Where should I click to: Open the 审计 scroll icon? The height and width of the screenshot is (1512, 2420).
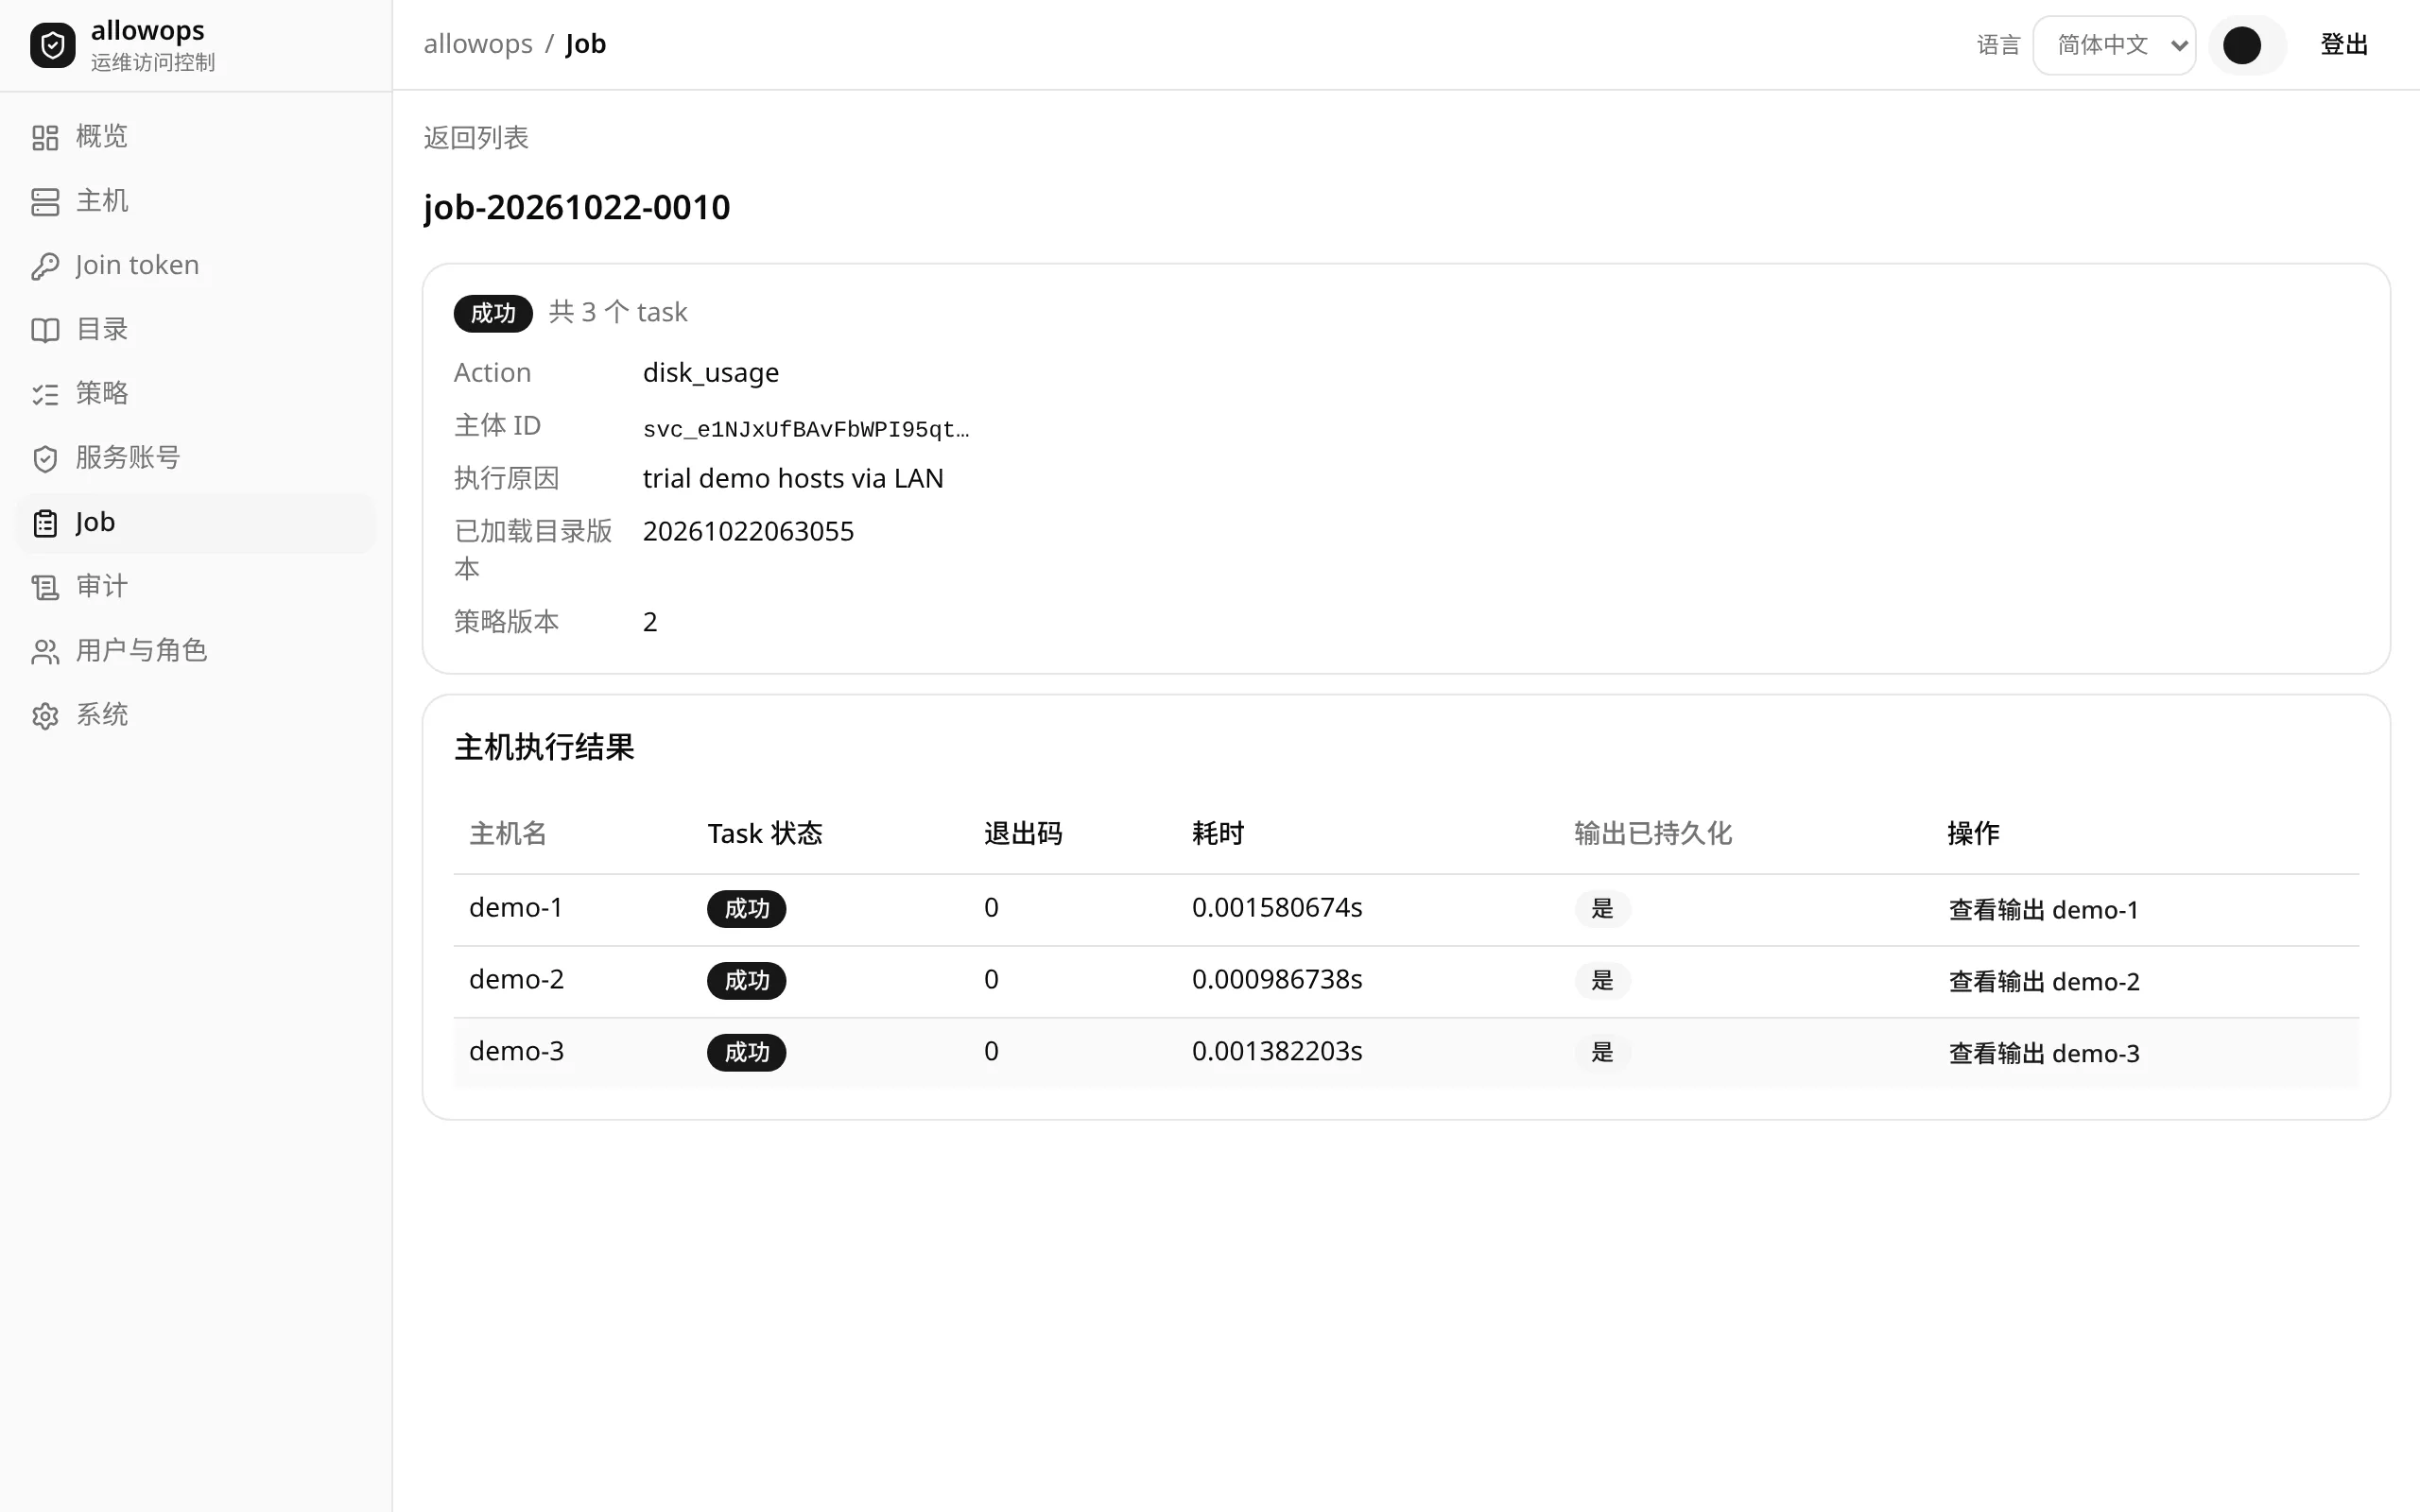click(x=45, y=587)
